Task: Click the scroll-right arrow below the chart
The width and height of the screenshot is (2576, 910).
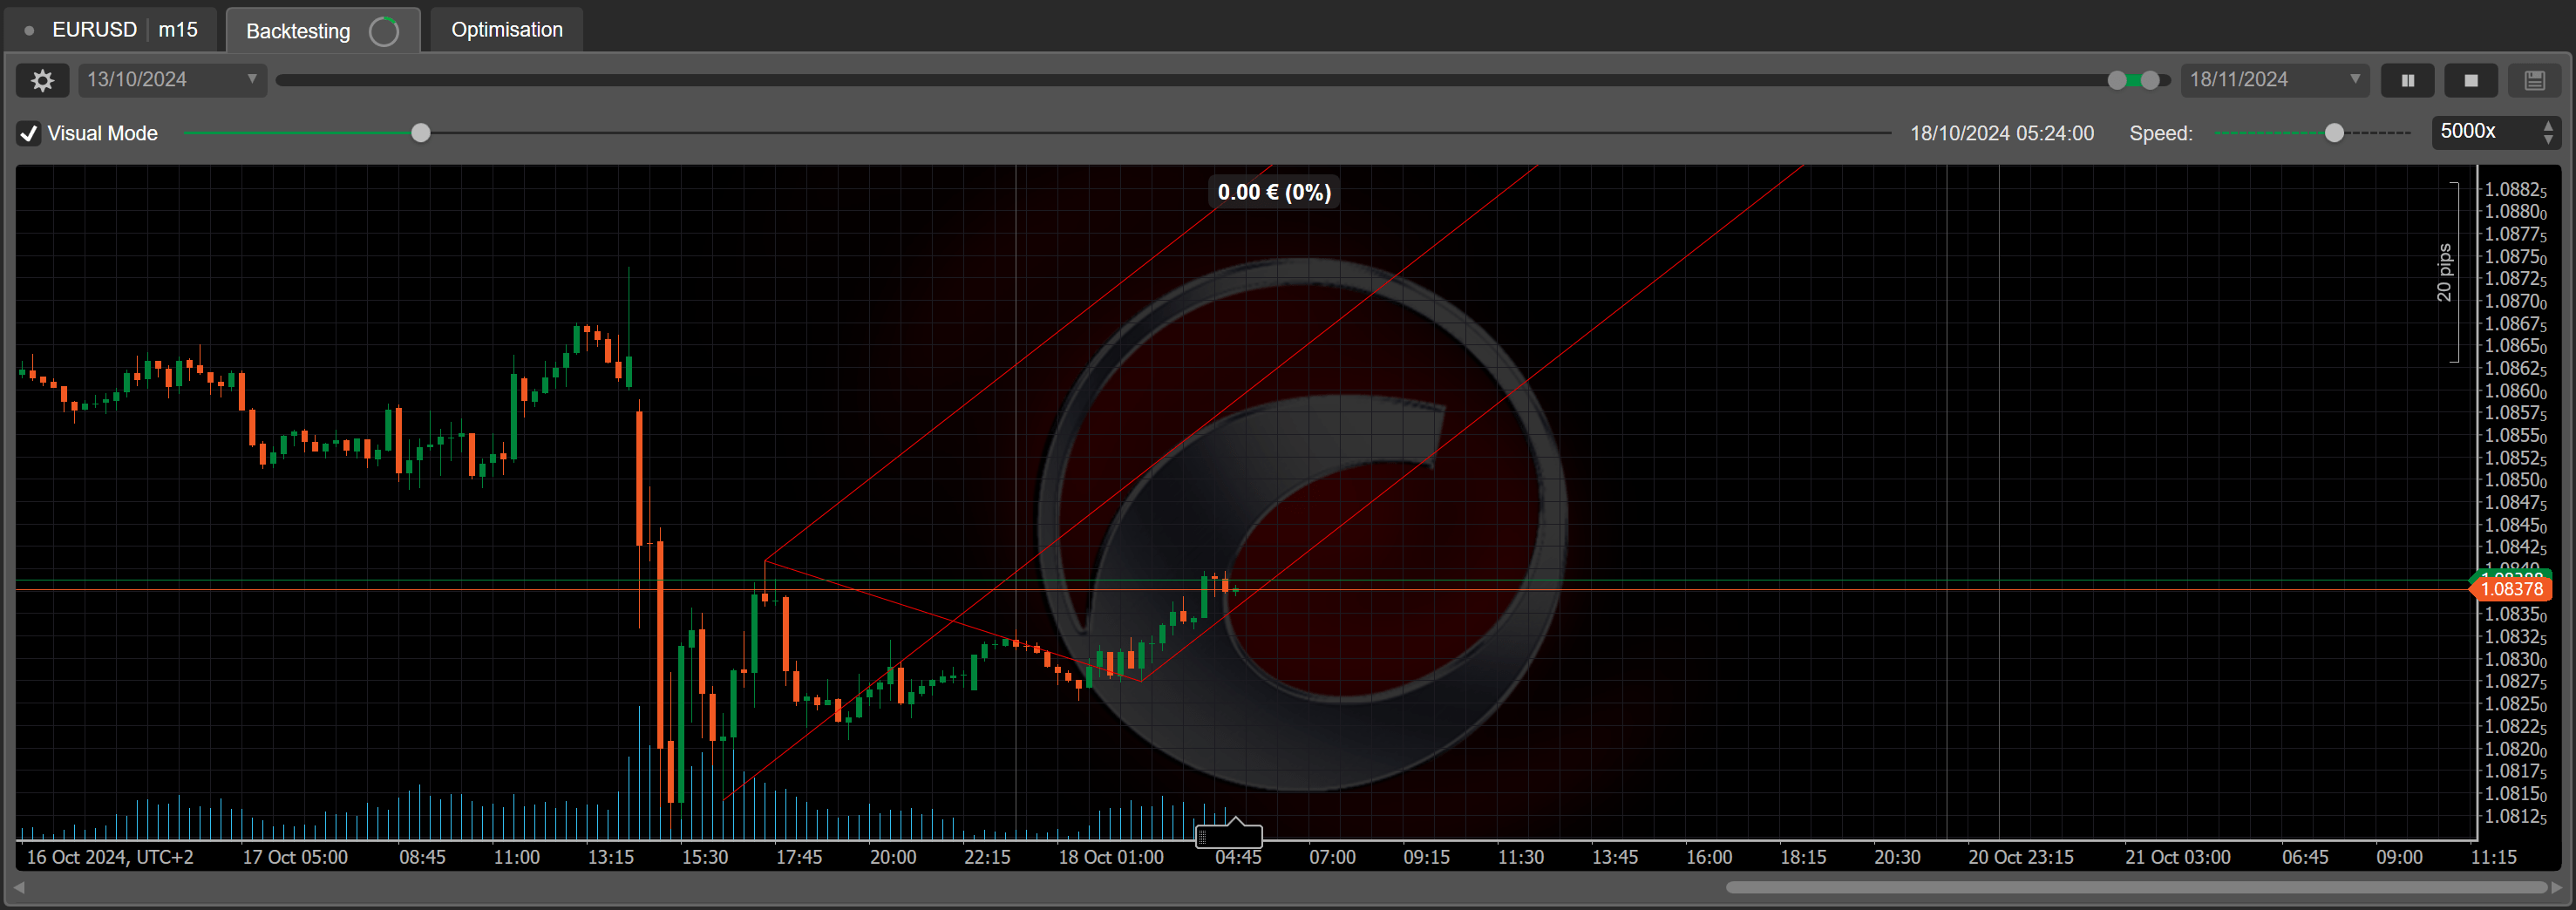Action: click(2557, 887)
